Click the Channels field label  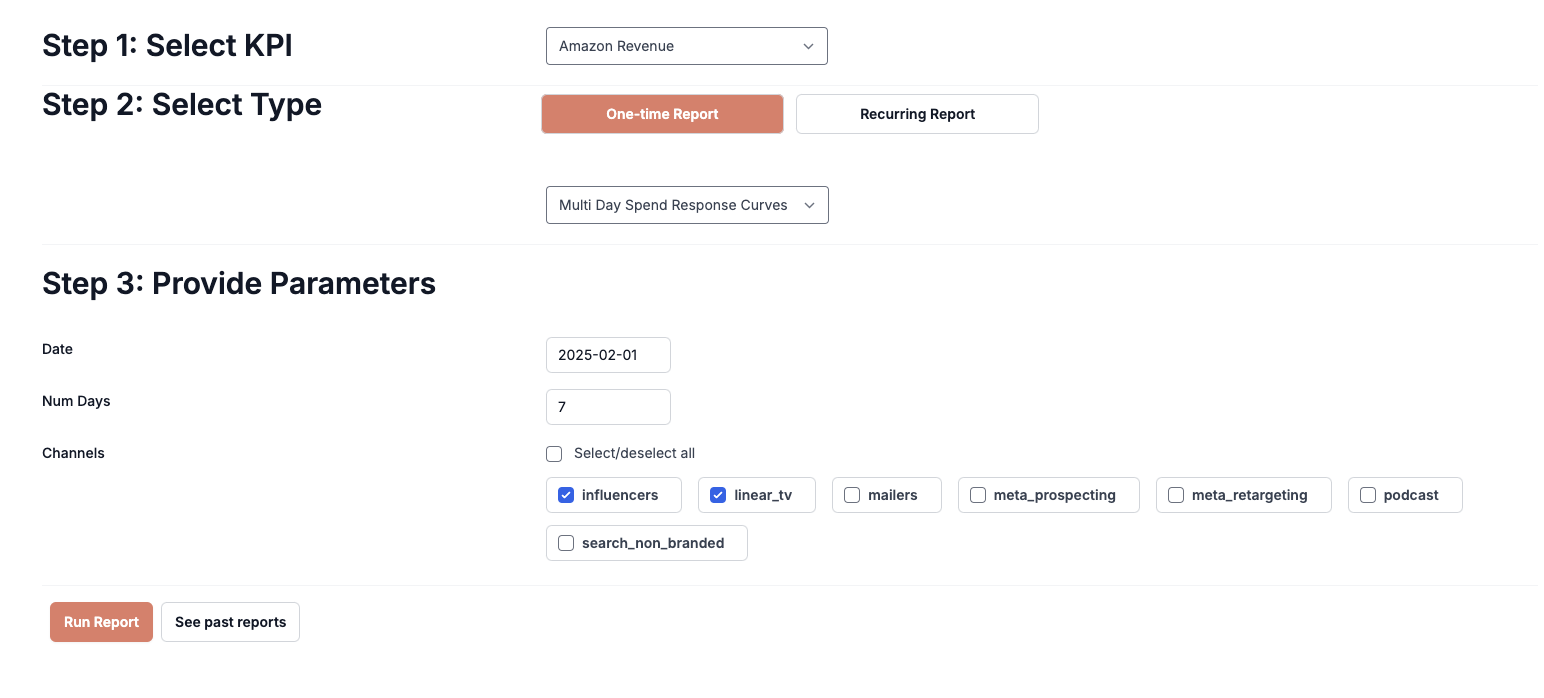[73, 453]
